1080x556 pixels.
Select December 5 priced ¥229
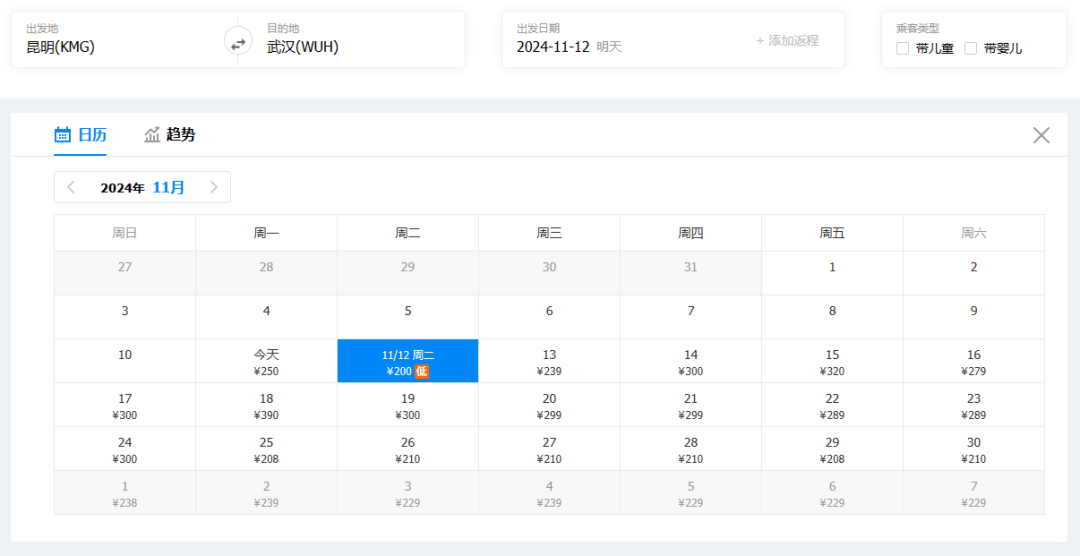[x=691, y=493]
